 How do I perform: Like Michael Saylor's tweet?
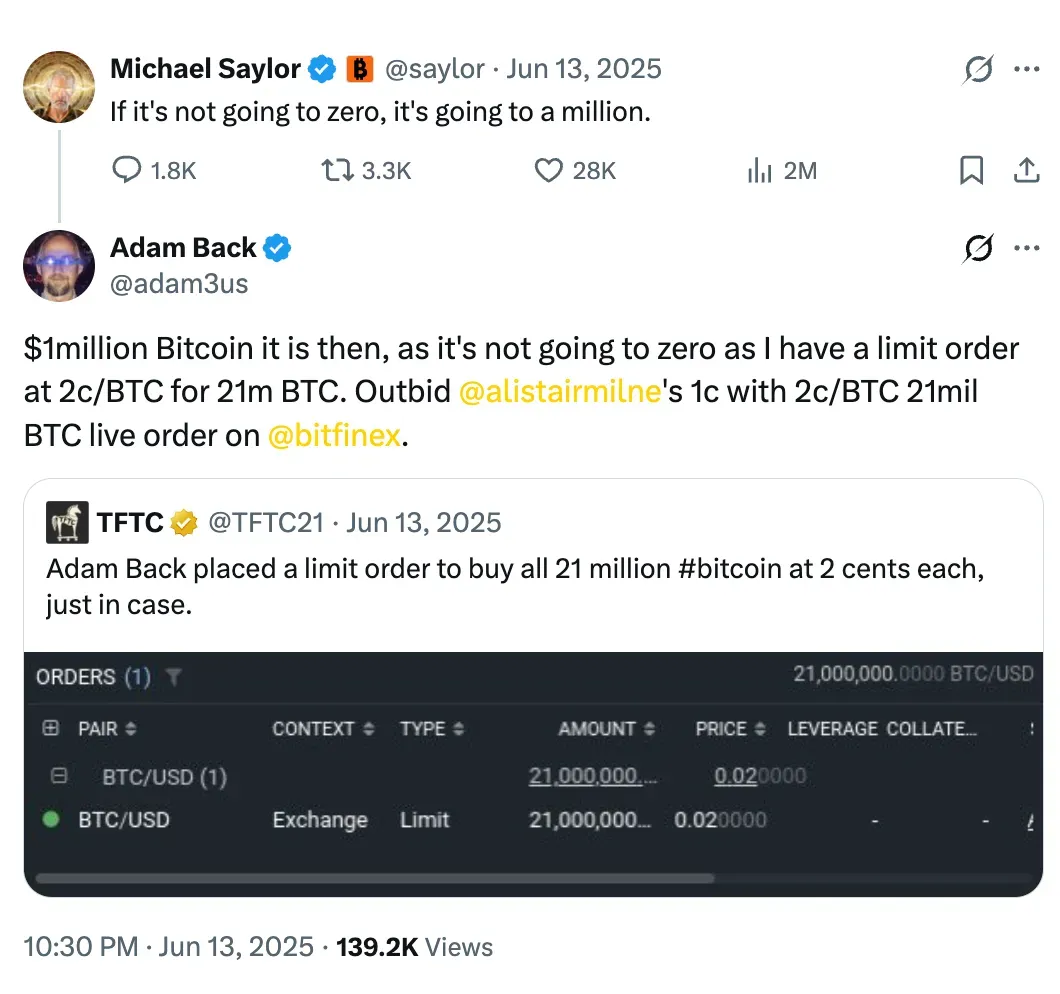[549, 170]
